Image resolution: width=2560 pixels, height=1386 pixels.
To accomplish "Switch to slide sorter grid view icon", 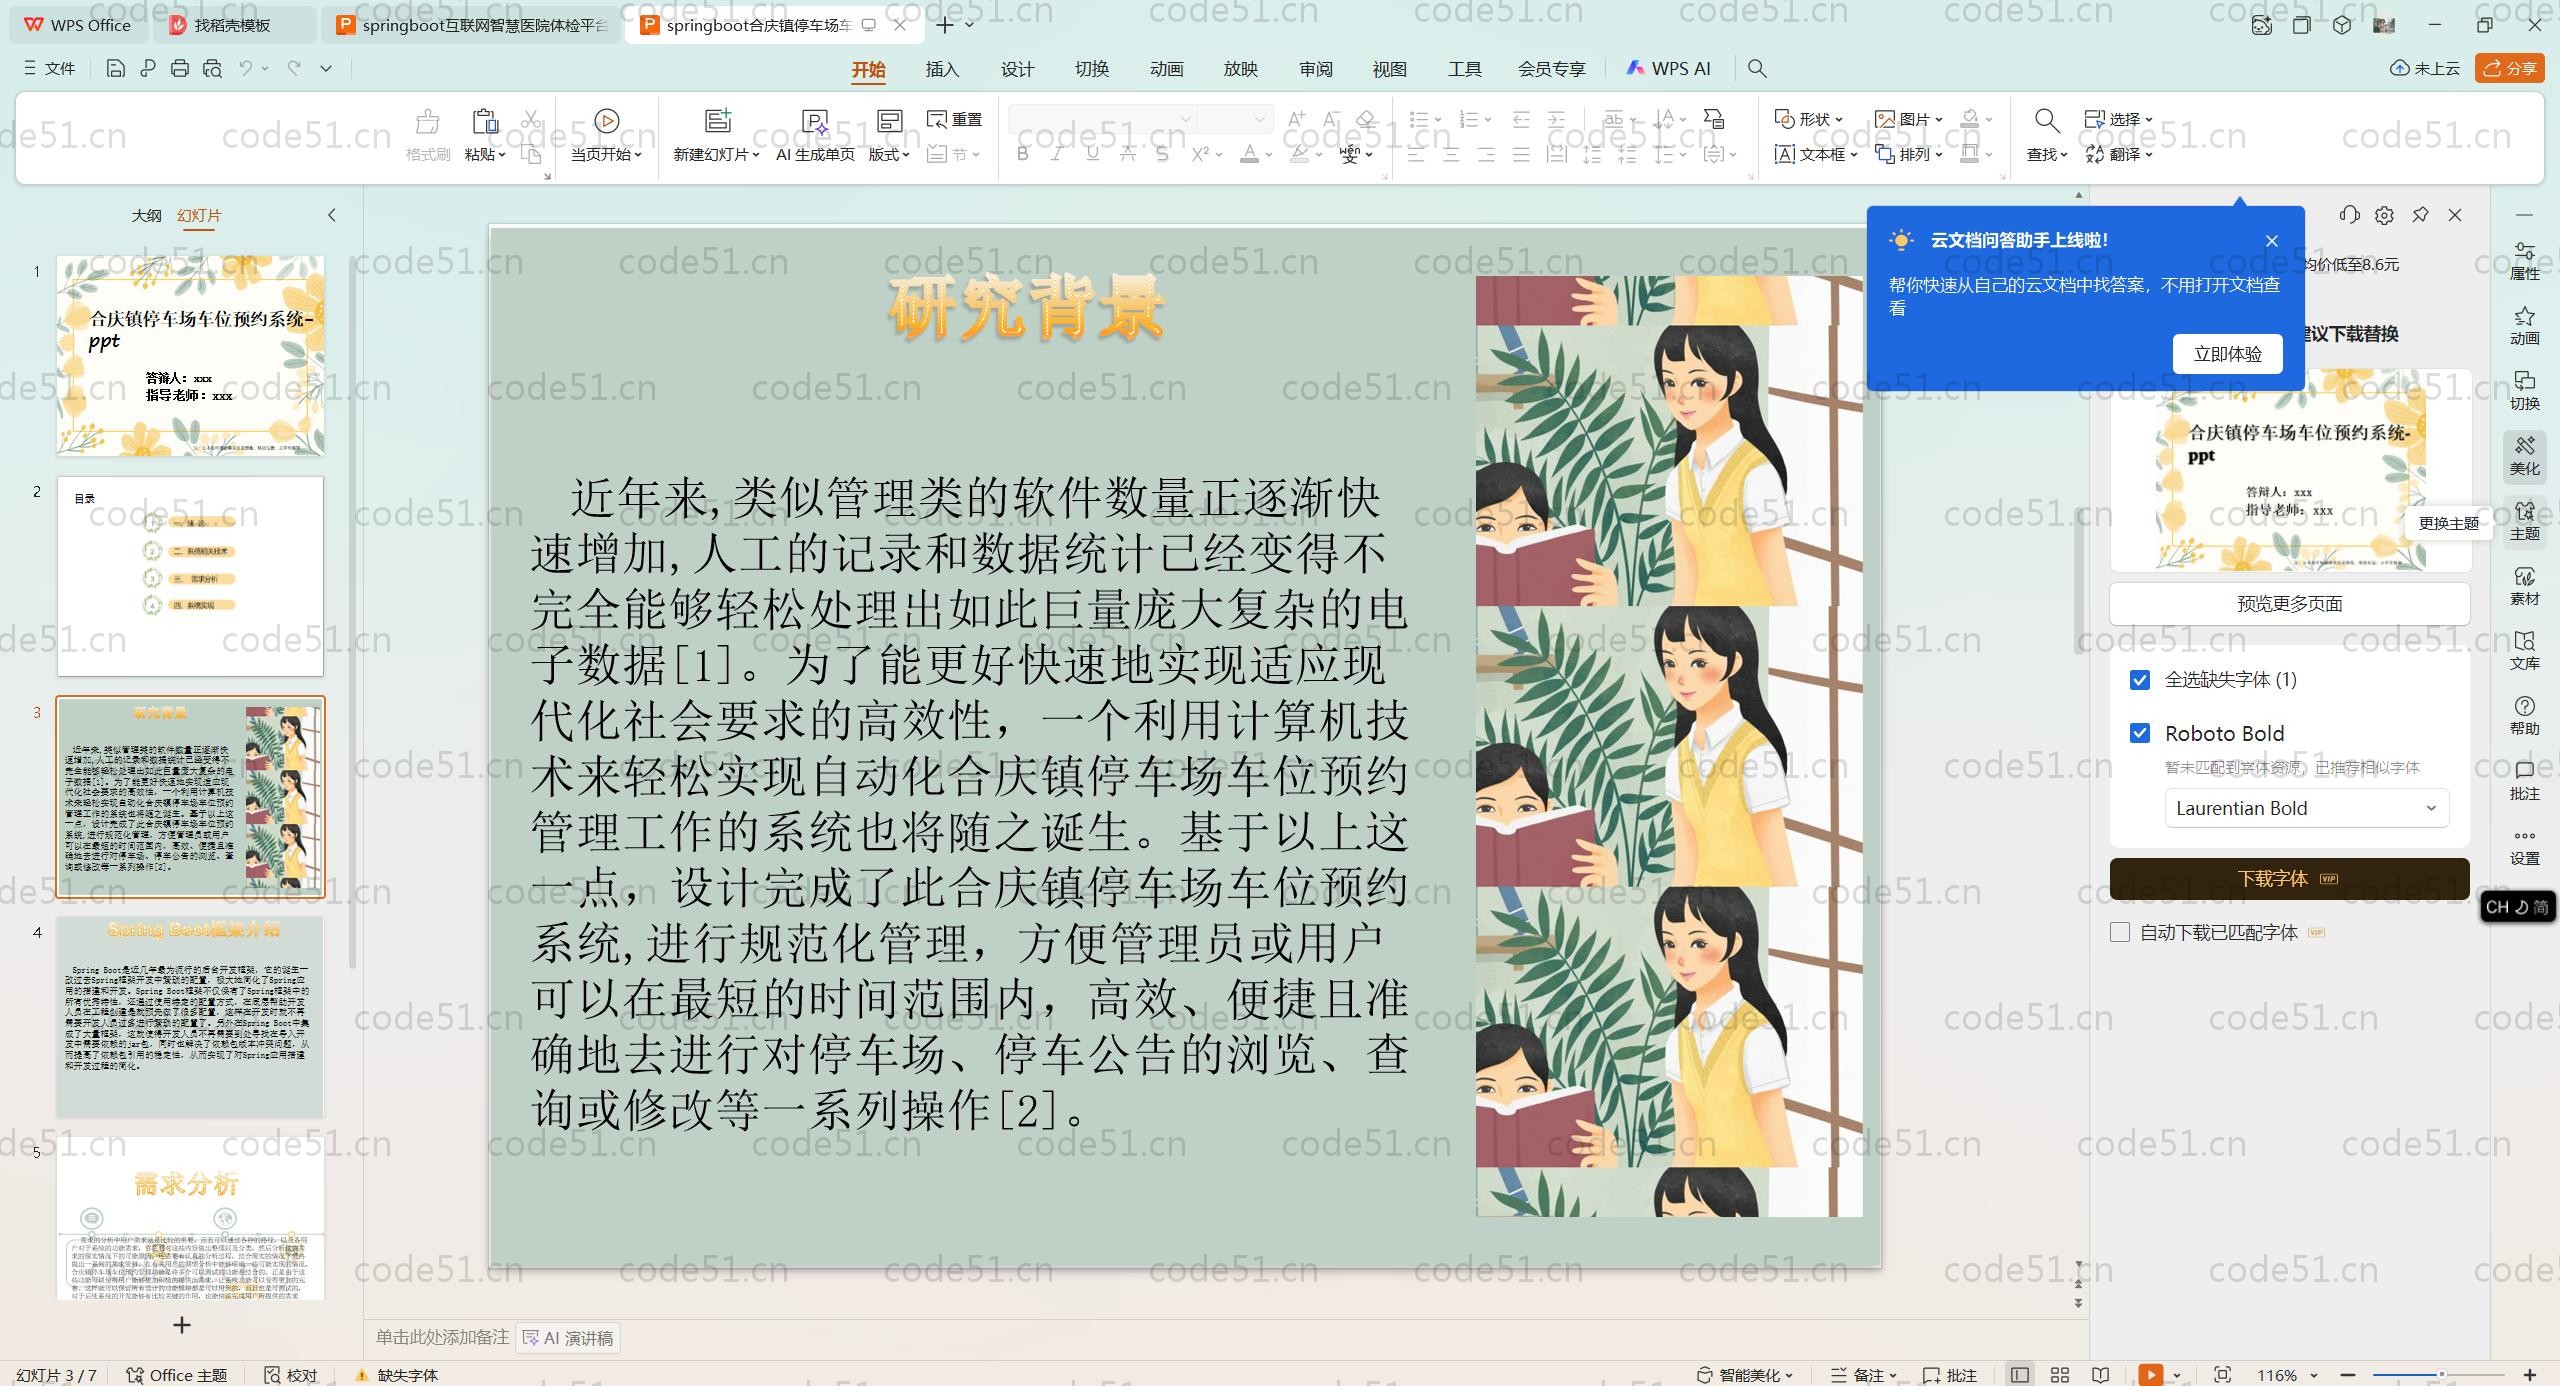I will point(2060,1375).
